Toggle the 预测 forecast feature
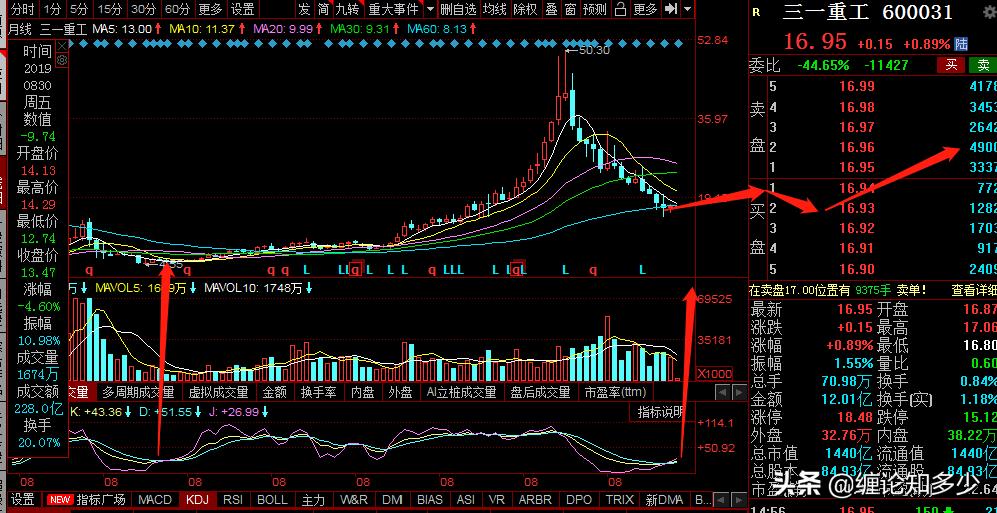Screen dimensions: 997x513 (595, 9)
